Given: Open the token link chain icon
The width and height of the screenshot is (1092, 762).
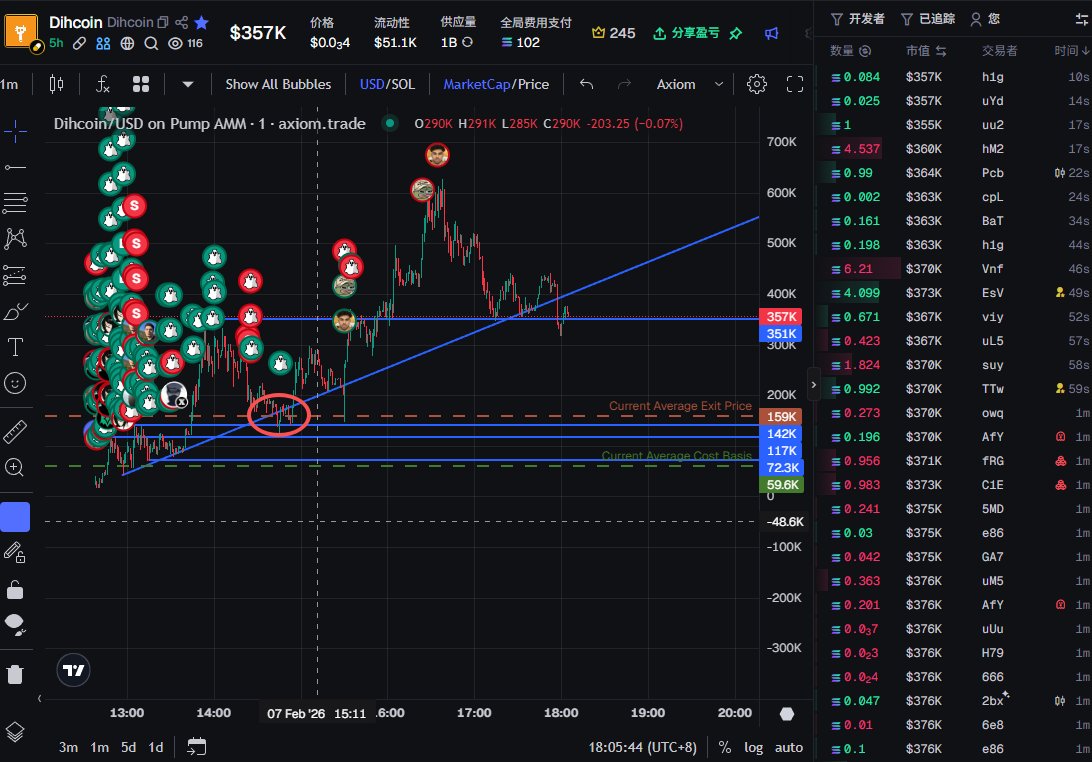Looking at the screenshot, I should pyautogui.click(x=79, y=43).
